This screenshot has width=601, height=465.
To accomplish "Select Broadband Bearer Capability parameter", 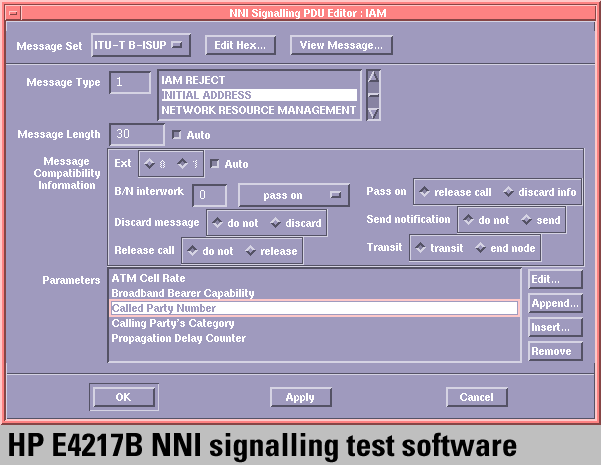I will tap(314, 293).
